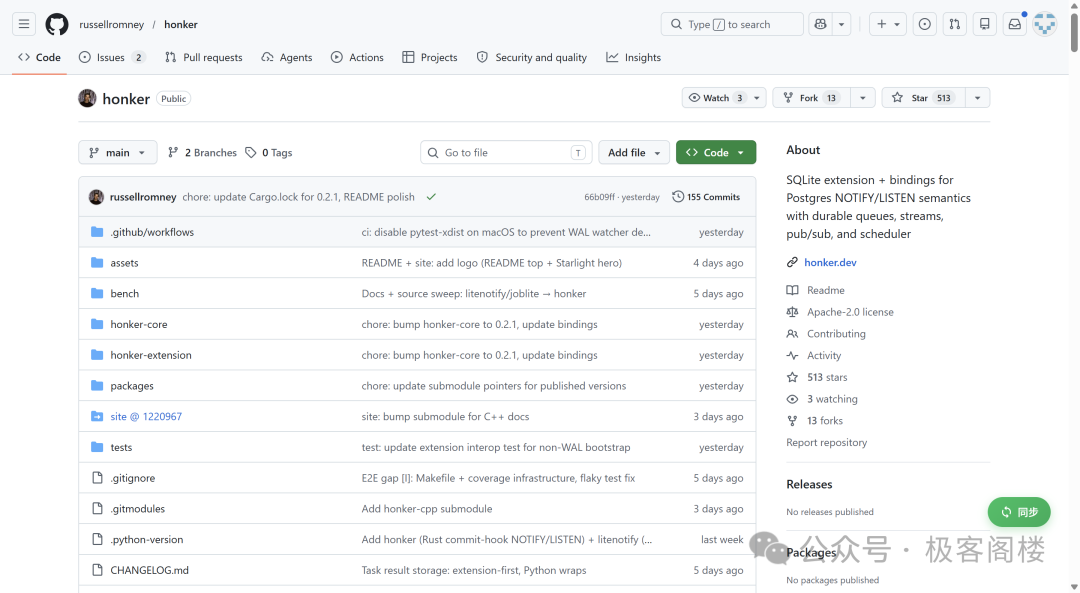Open the main branch selector

click(117, 152)
